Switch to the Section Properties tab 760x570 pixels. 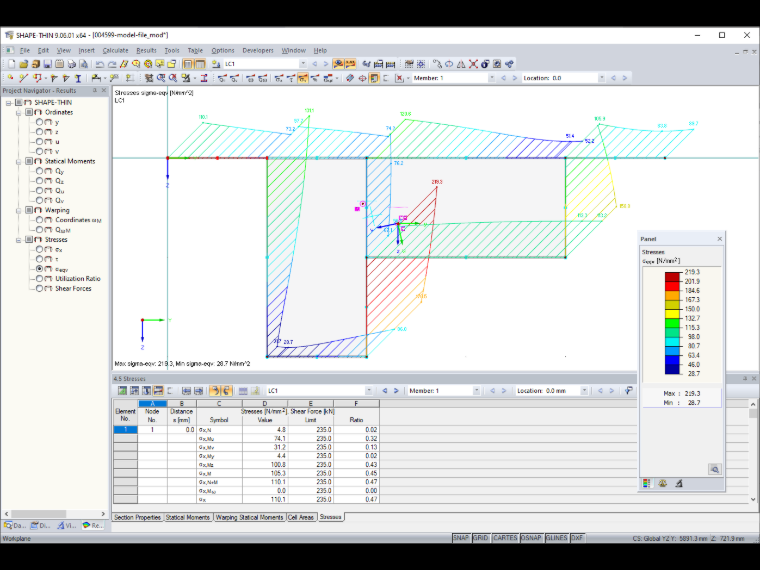(137, 517)
